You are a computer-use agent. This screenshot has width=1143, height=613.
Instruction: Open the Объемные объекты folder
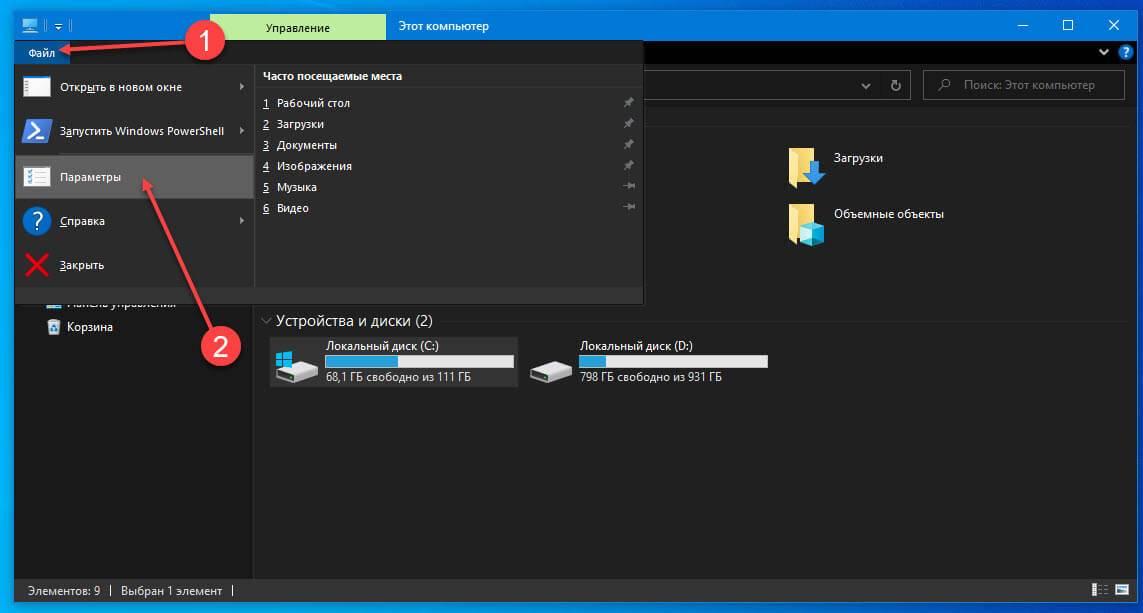[x=866, y=224]
